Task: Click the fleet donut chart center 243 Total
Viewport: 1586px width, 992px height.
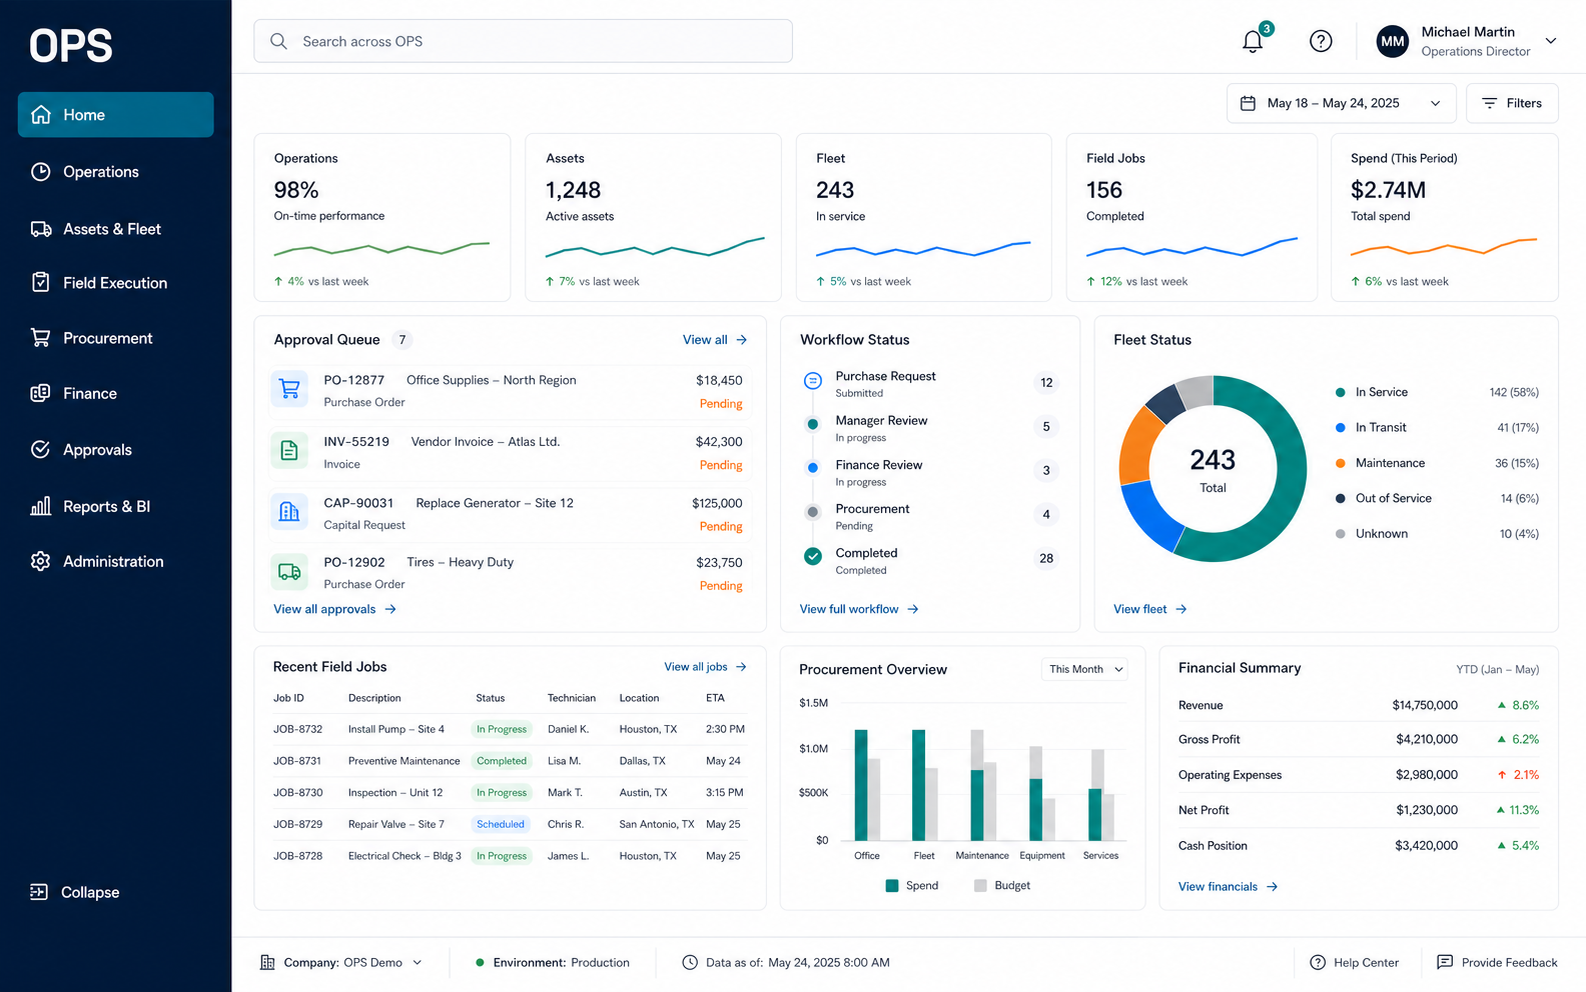Action: 1213,469
